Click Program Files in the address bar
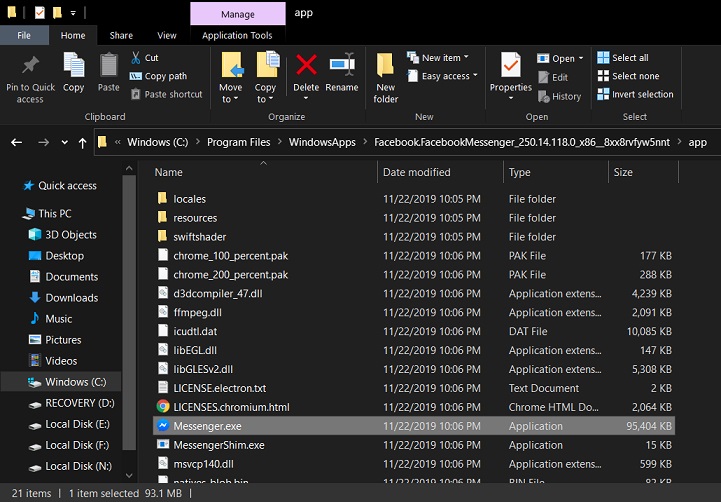The image size is (721, 502). [x=238, y=142]
